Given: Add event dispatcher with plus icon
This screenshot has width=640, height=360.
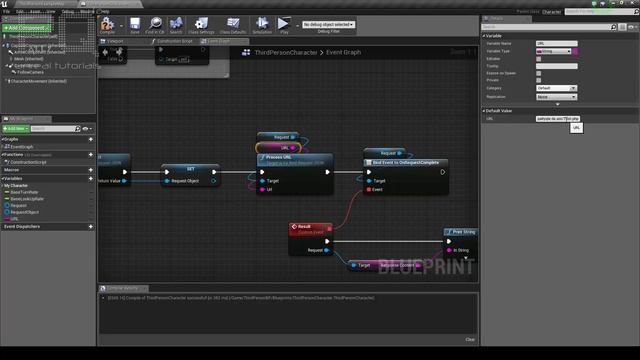Looking at the screenshot, I should (91, 227).
